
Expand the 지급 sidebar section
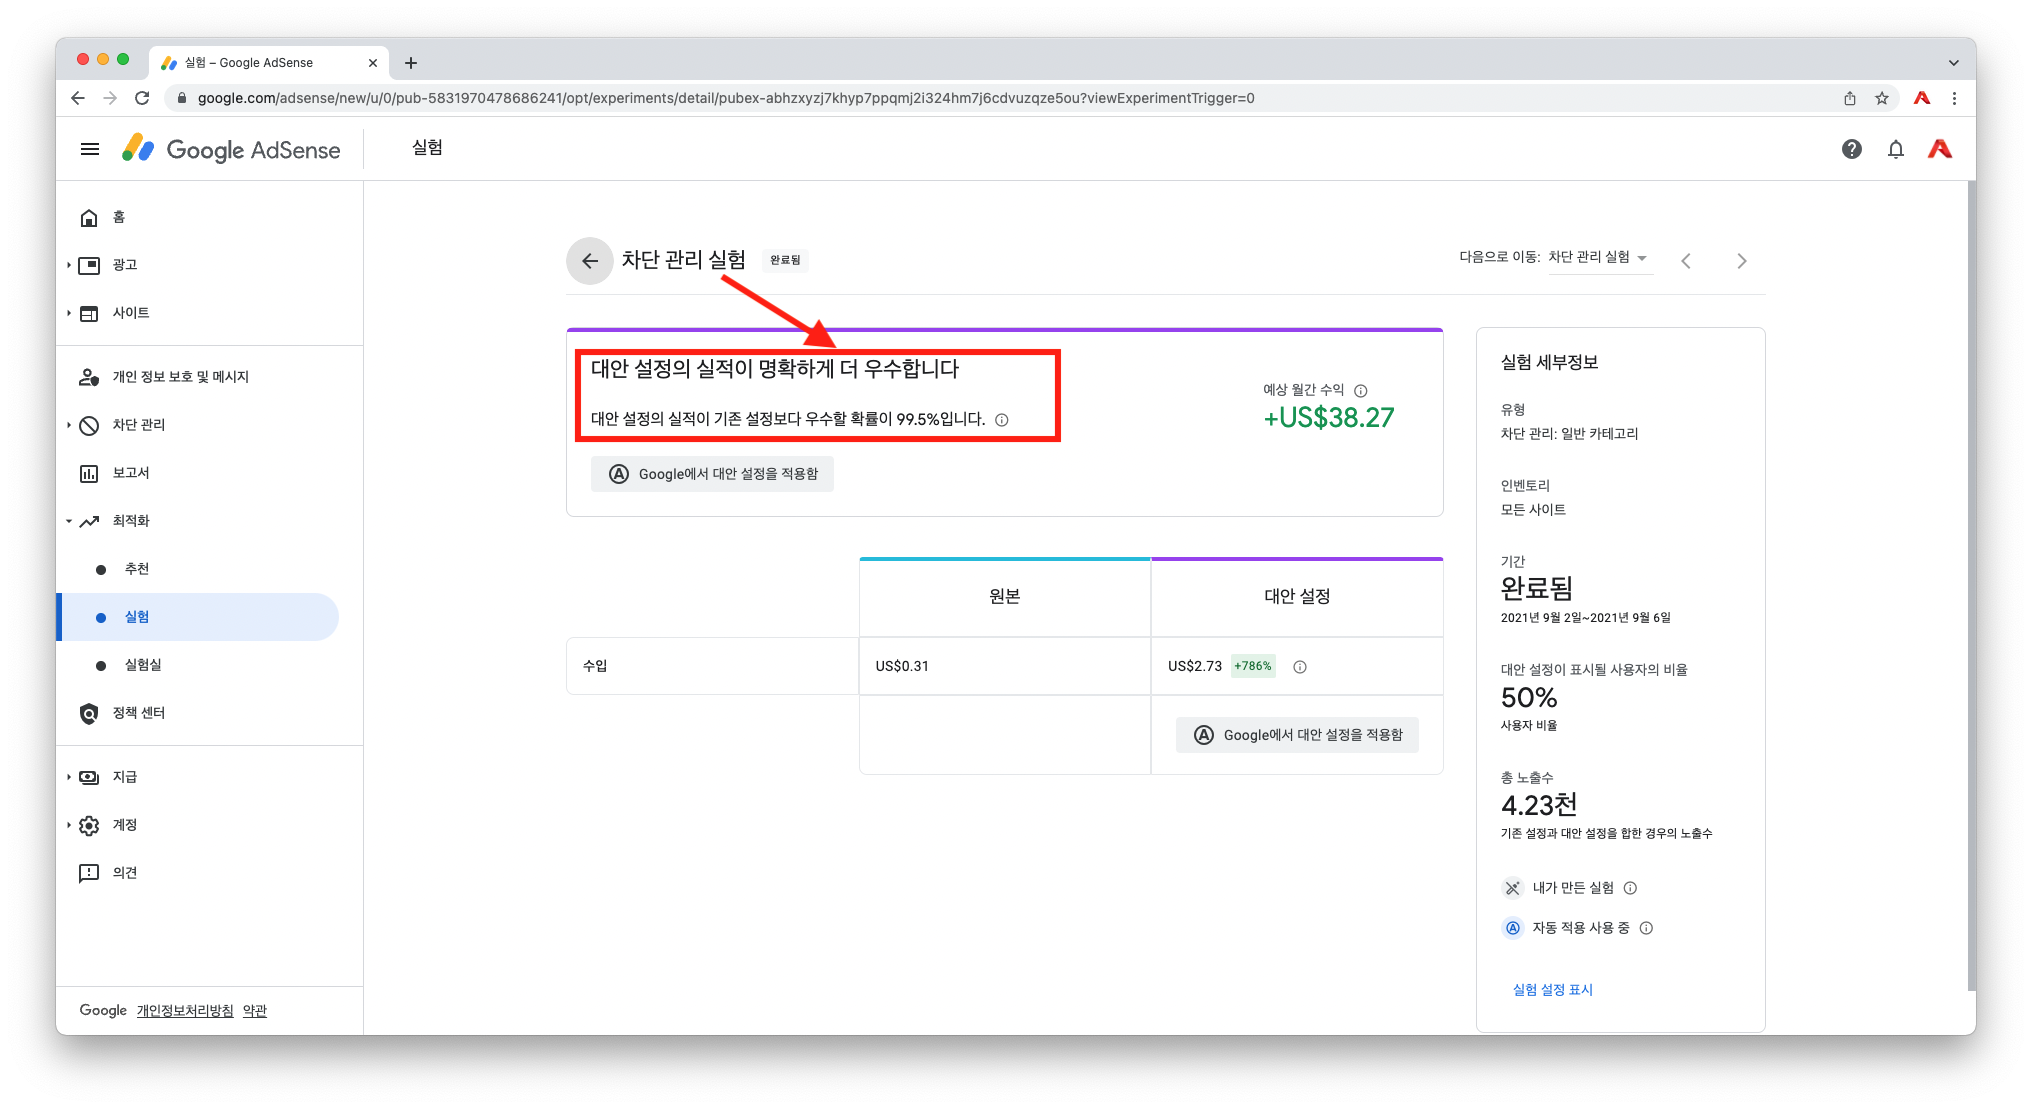pos(69,777)
